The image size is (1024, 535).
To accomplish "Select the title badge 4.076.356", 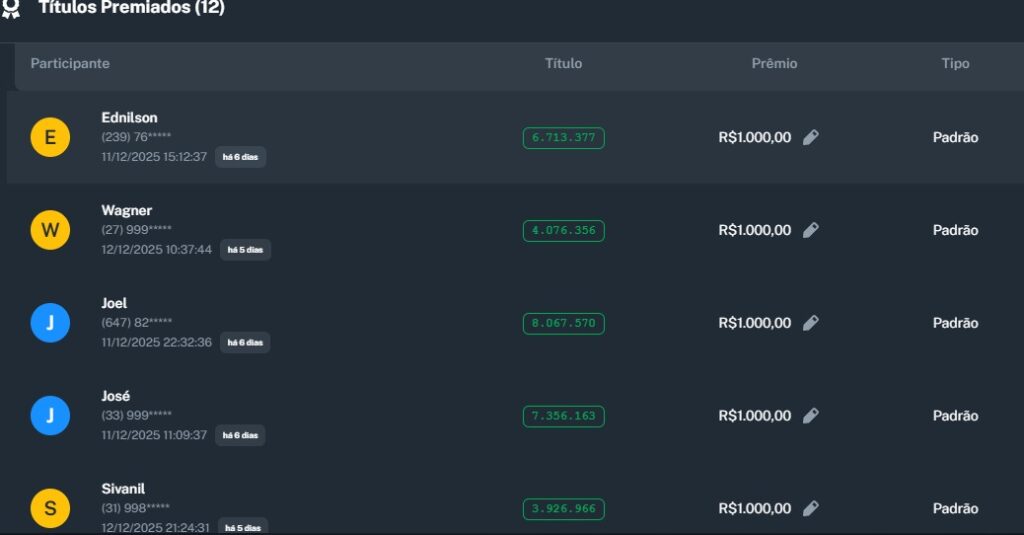I will point(563,231).
